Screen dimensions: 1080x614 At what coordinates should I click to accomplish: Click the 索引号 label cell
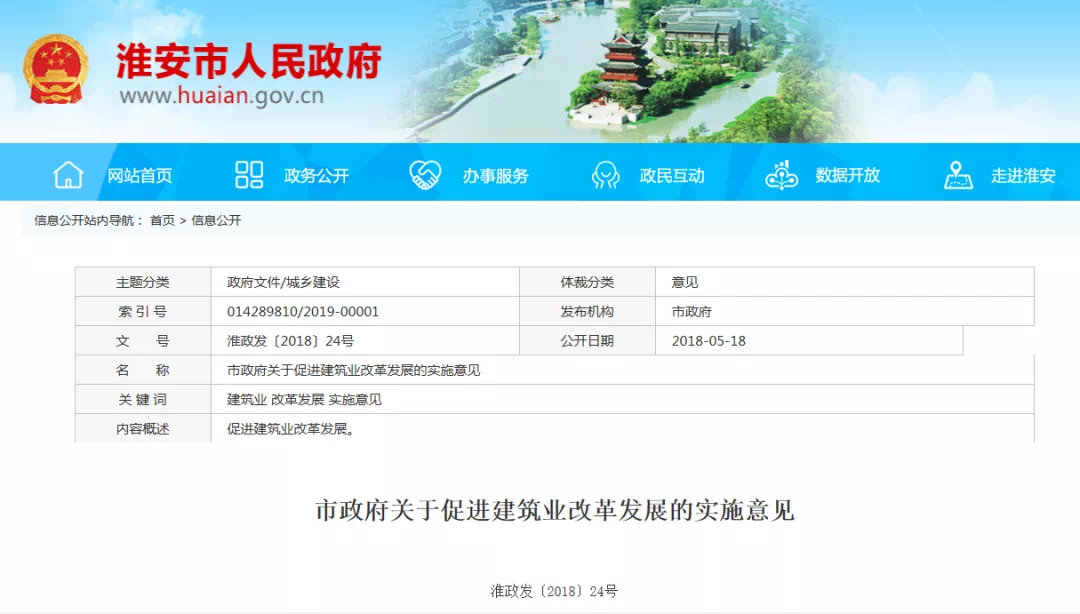pyautogui.click(x=143, y=311)
